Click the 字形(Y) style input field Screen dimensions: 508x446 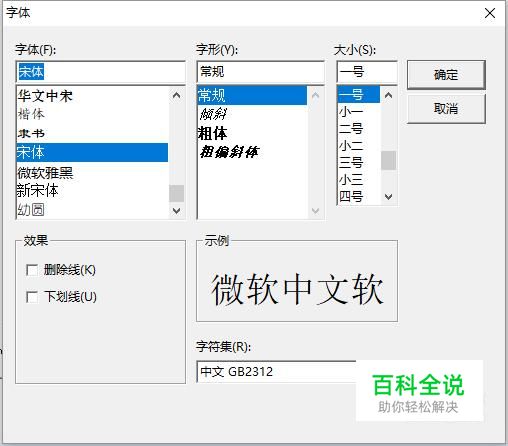260,72
